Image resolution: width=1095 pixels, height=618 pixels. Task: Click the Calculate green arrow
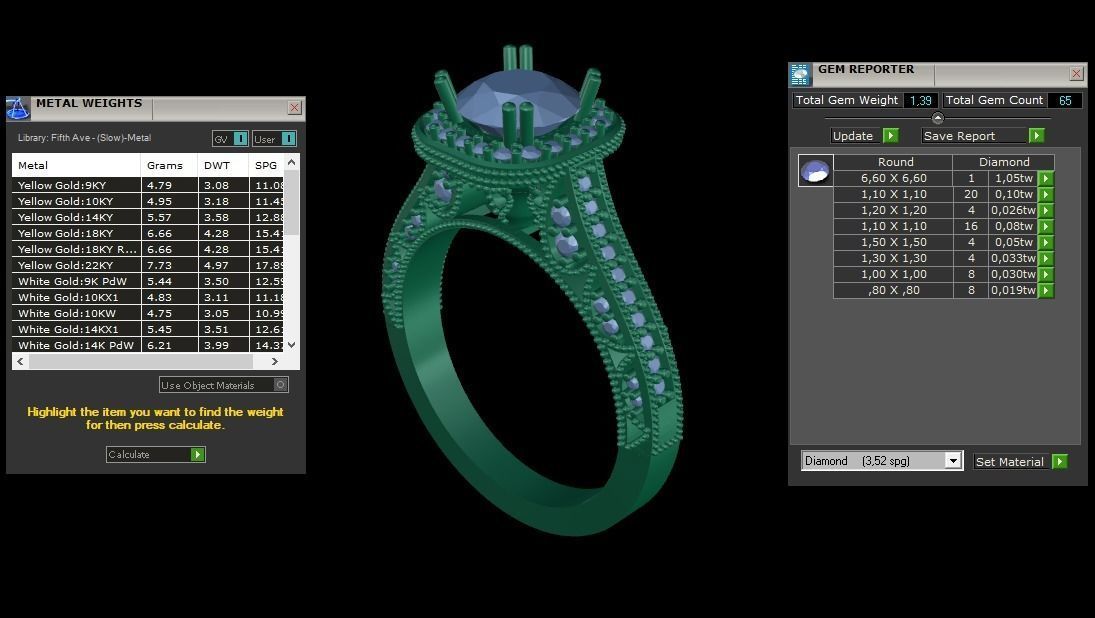coord(198,455)
